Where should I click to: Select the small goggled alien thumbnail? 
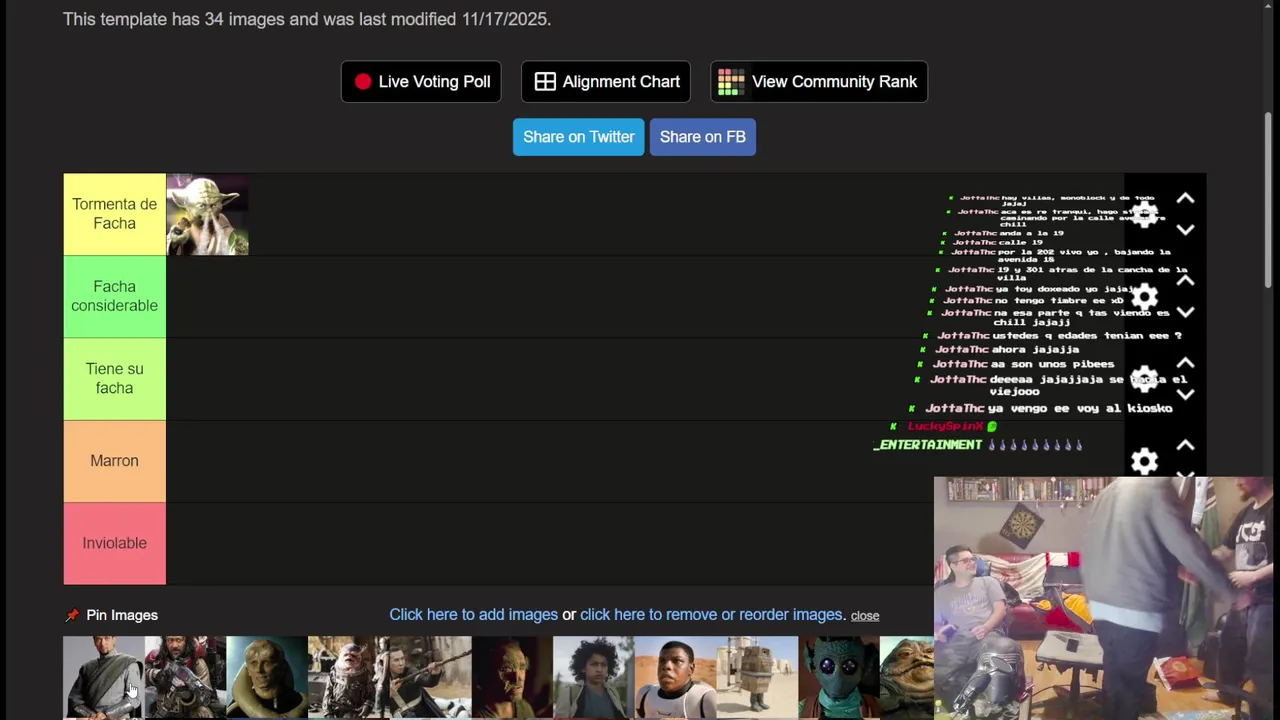pyautogui.click(x=348, y=677)
